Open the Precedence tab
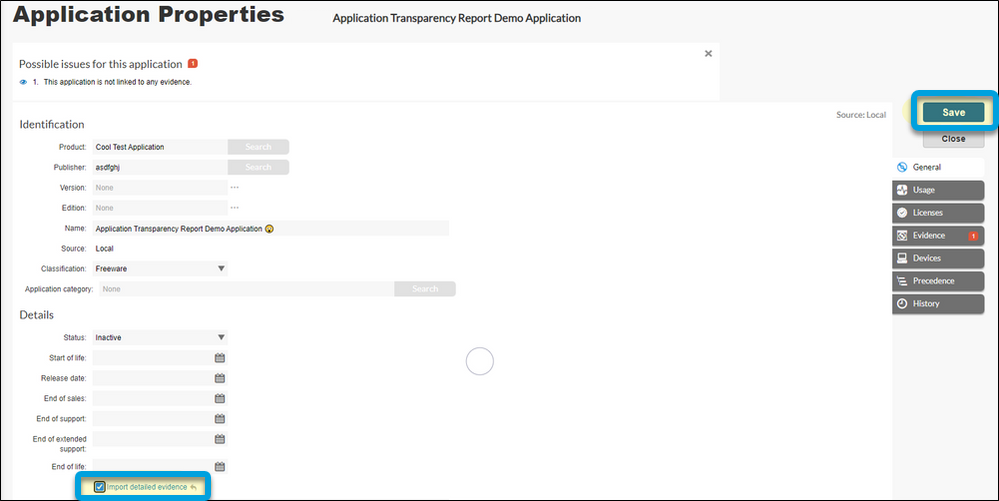Image resolution: width=999 pixels, height=501 pixels. [938, 281]
